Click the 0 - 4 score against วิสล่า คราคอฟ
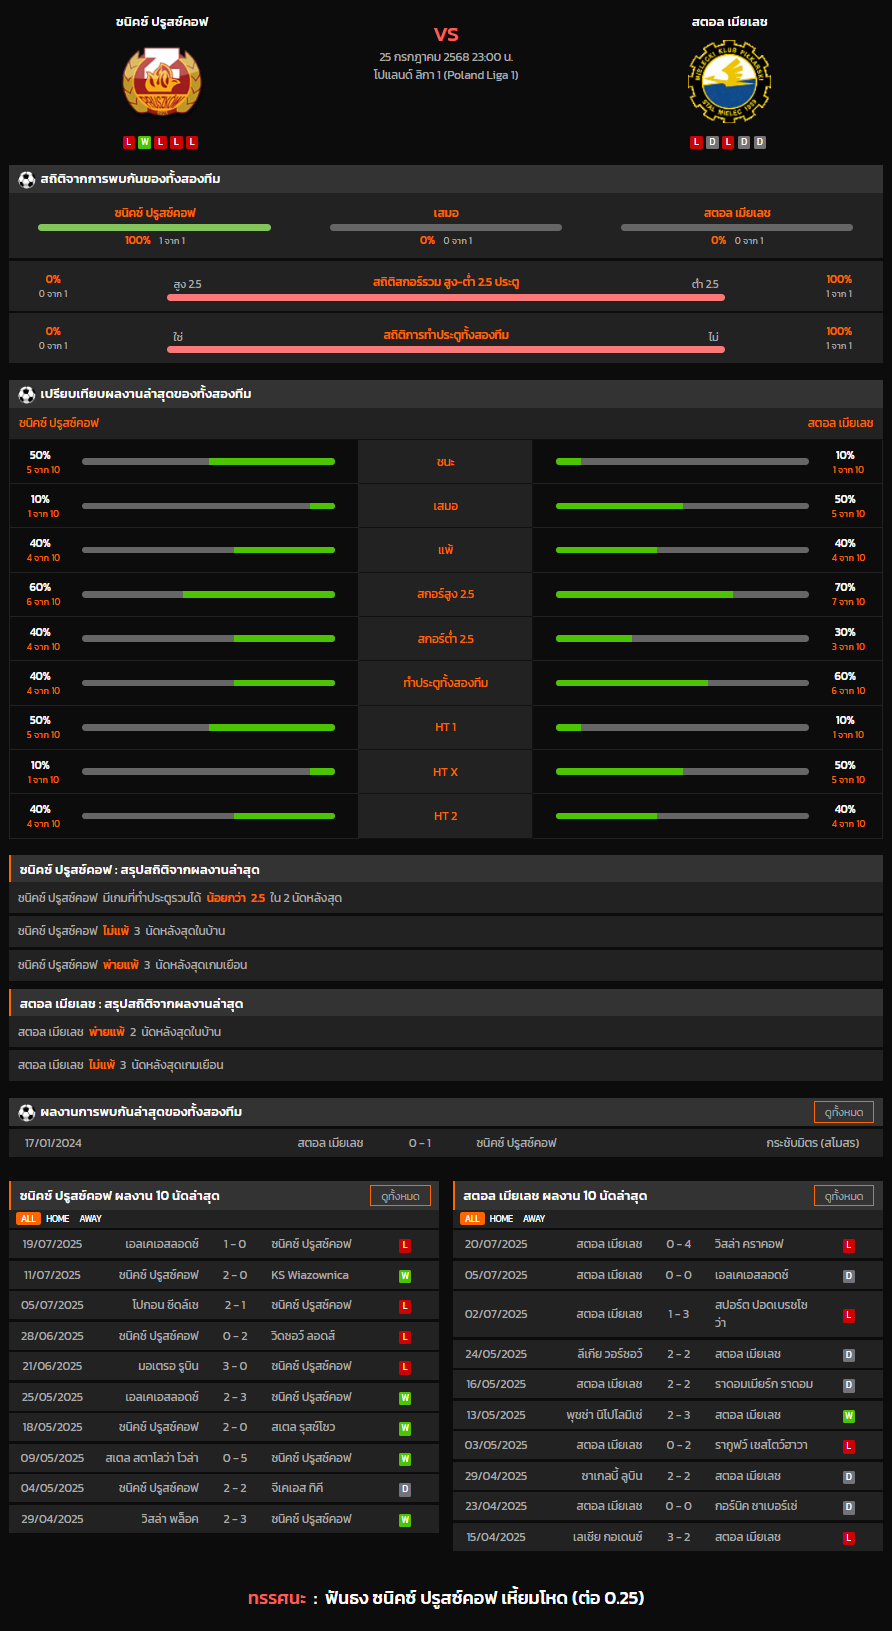This screenshot has height=1631, width=892. (x=679, y=1245)
